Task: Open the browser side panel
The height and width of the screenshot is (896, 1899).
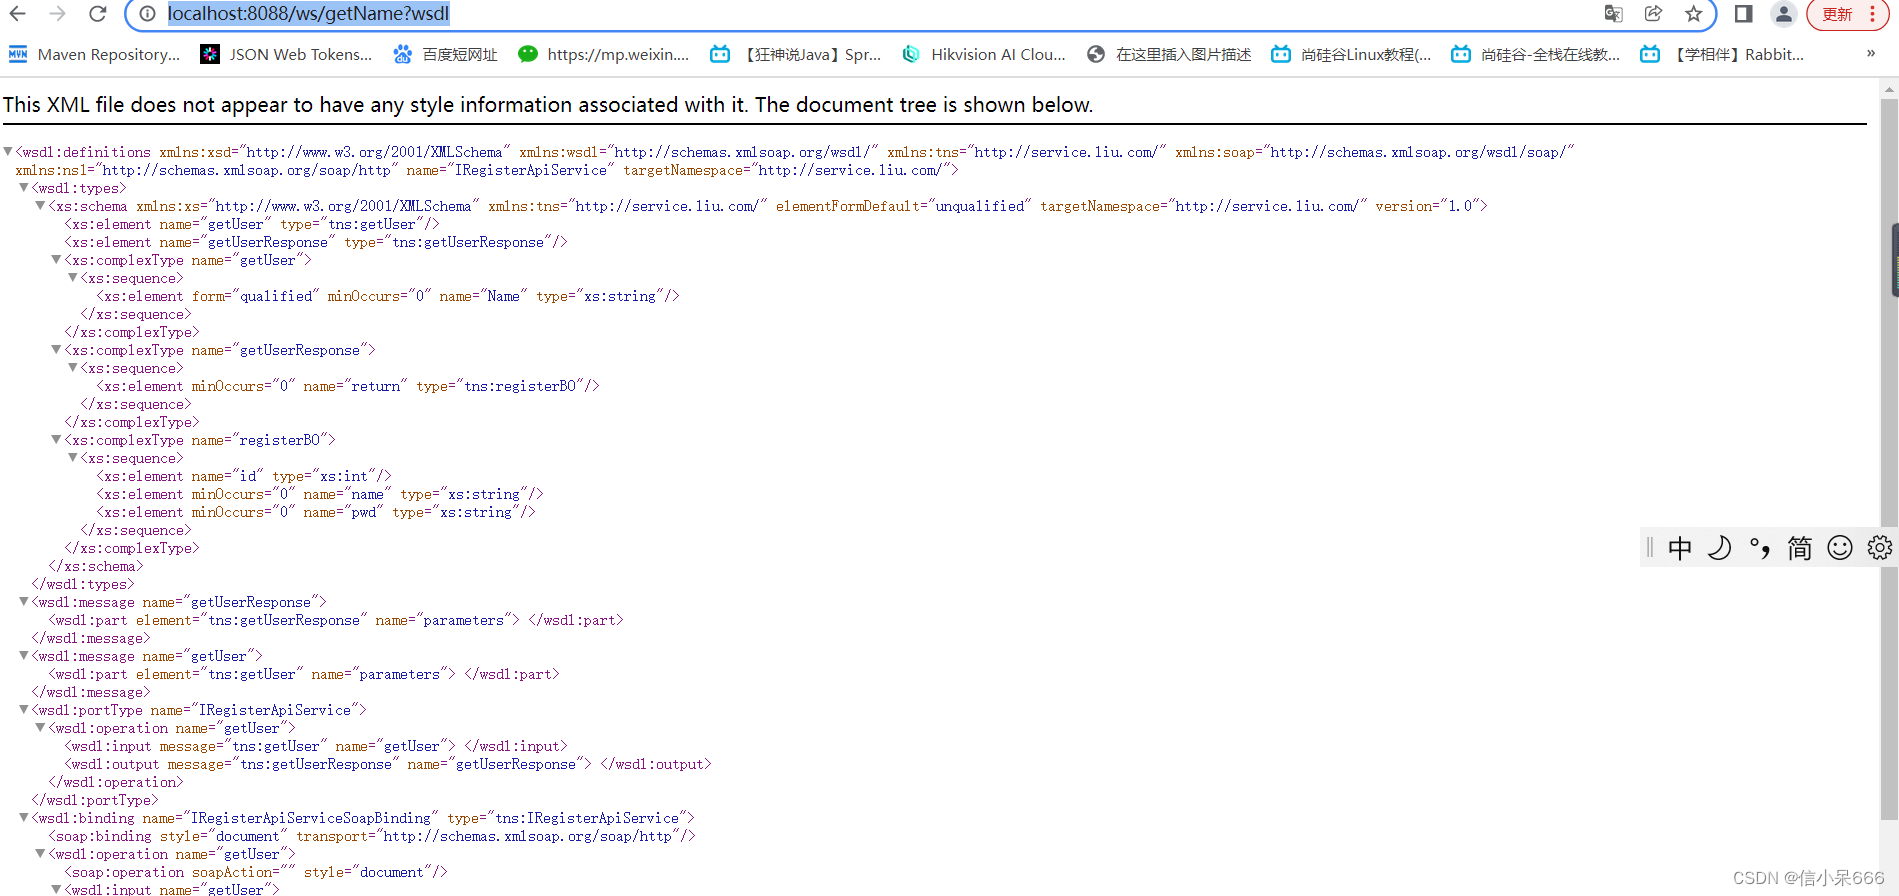Action: point(1743,14)
